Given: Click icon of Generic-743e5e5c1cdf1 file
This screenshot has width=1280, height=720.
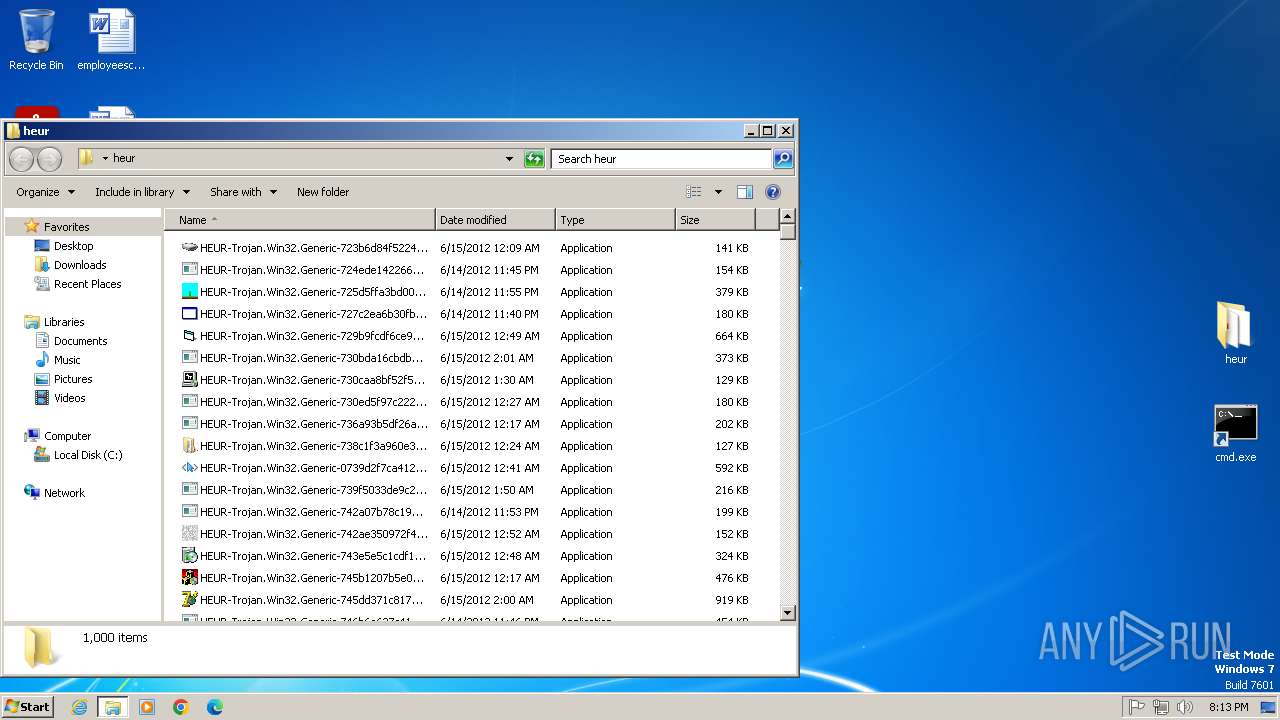Looking at the screenshot, I should coord(190,556).
